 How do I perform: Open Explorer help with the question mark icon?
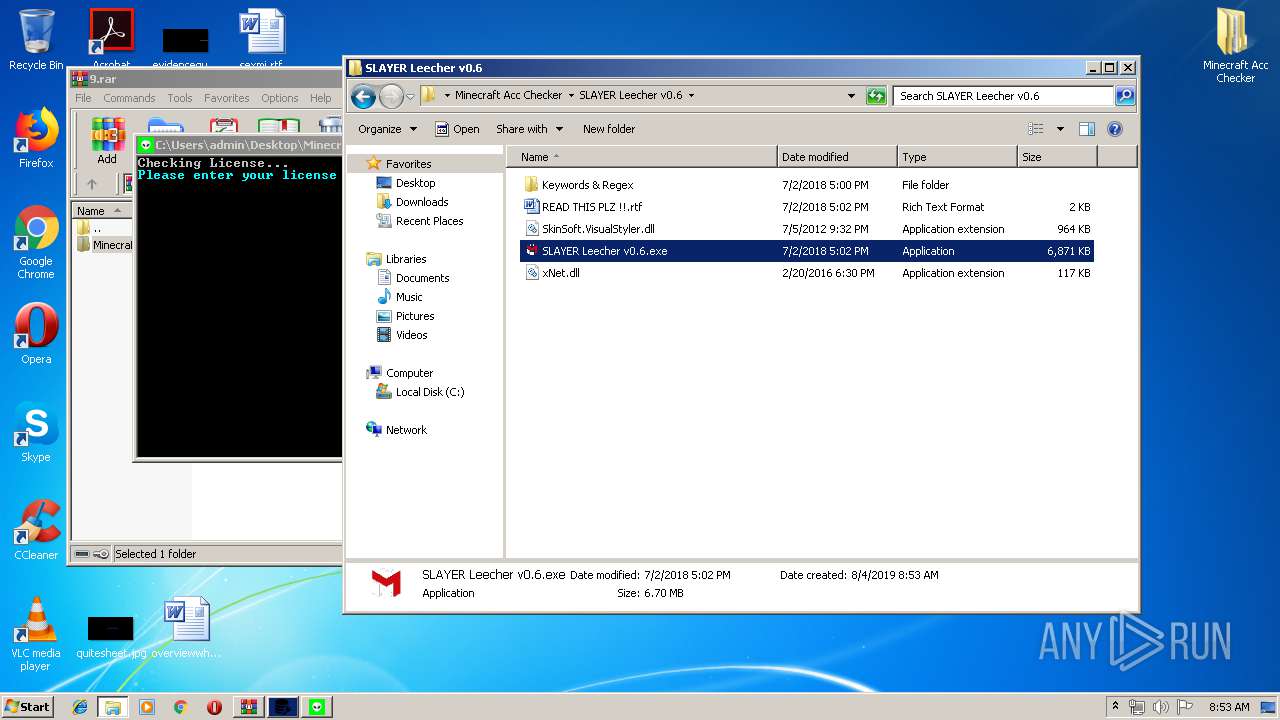1115,129
